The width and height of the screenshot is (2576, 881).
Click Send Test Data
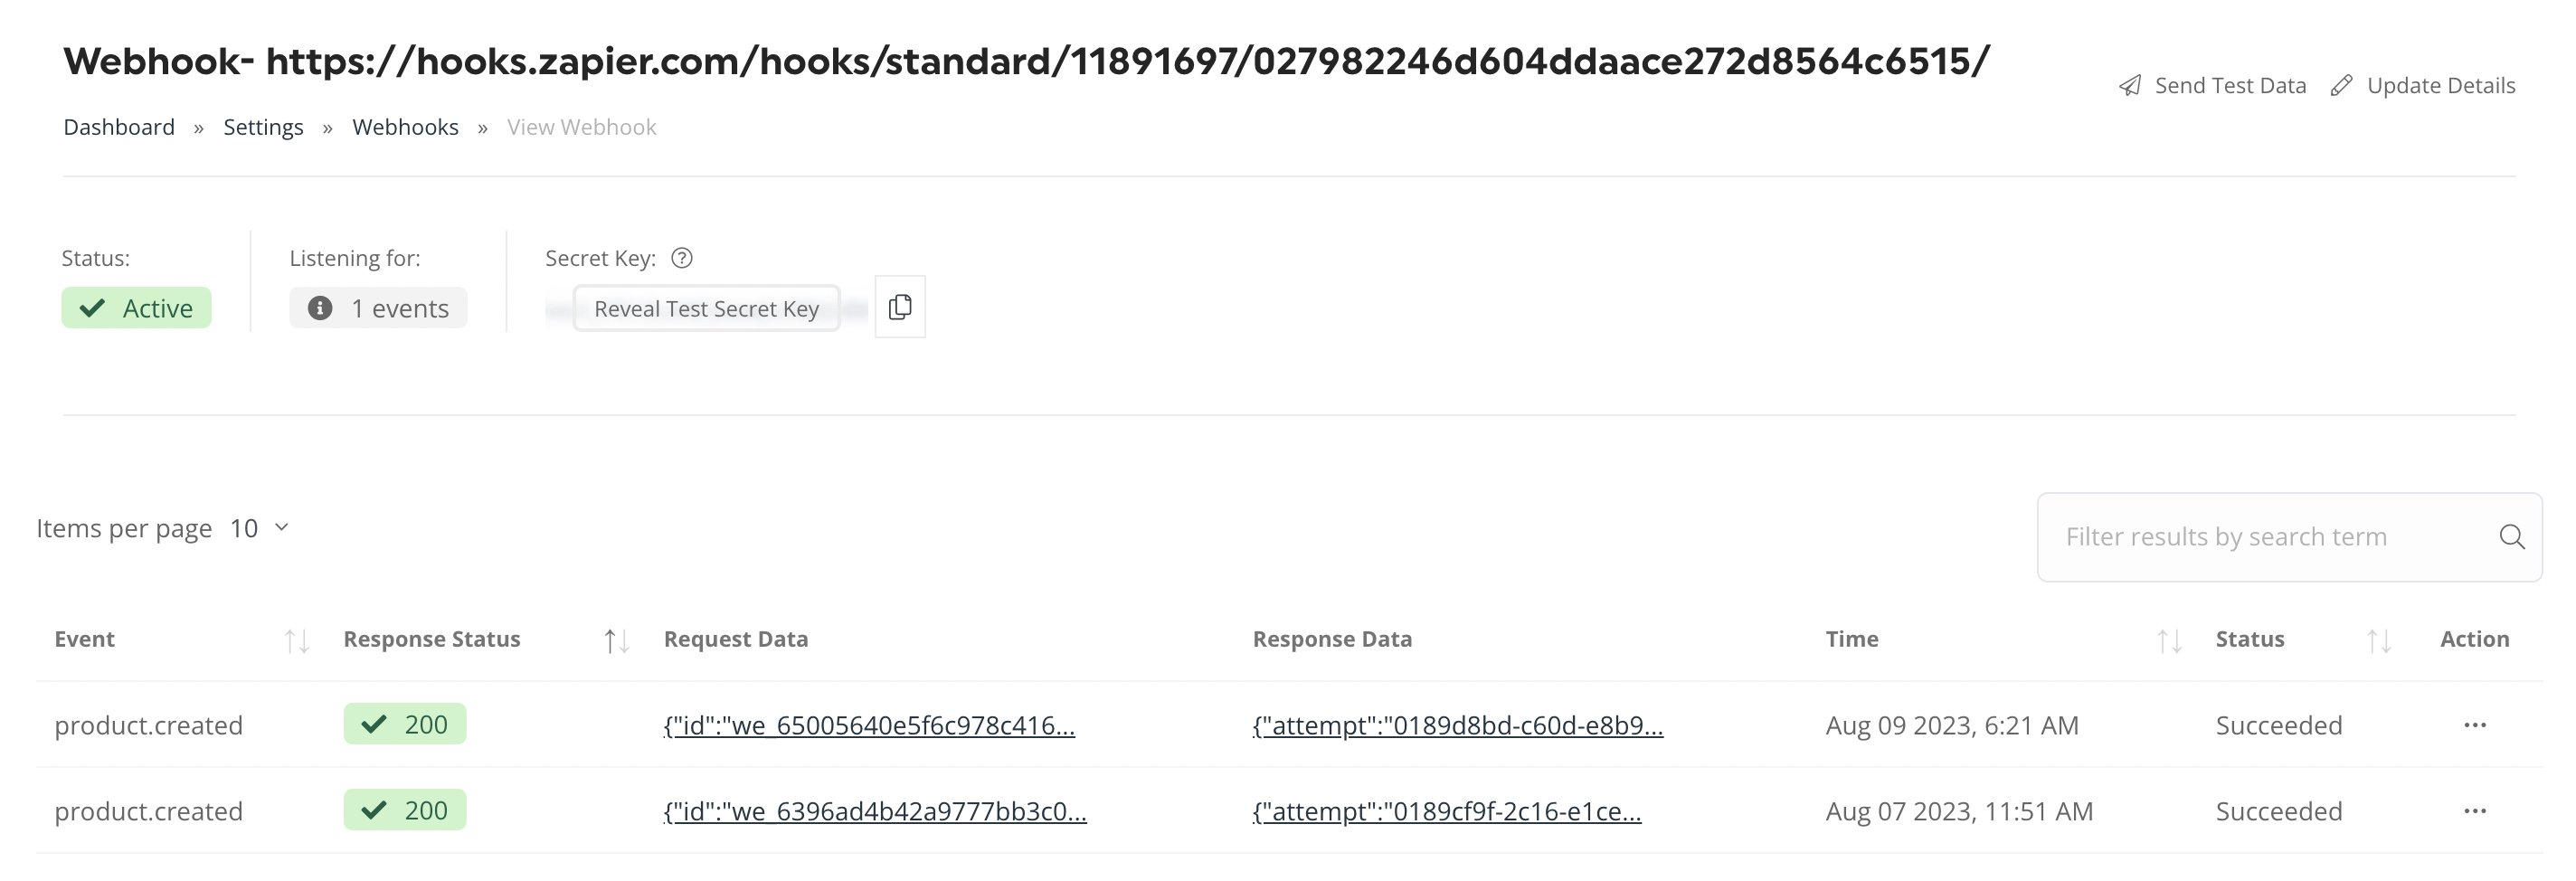[x=2212, y=85]
